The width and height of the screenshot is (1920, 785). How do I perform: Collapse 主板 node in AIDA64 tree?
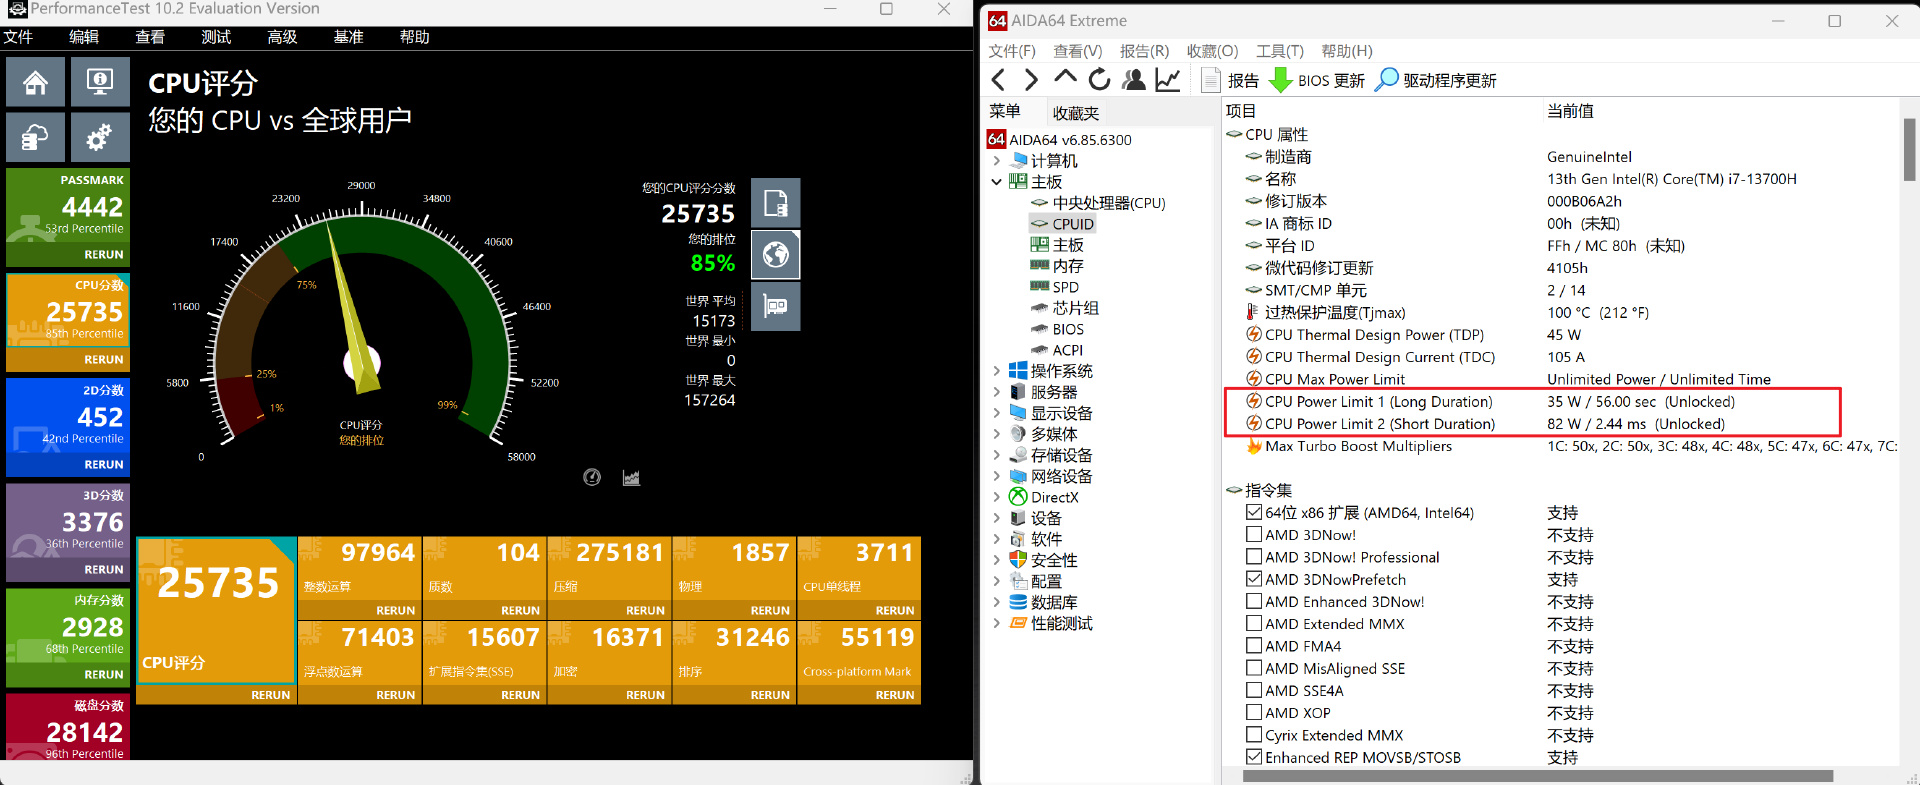[x=996, y=182]
